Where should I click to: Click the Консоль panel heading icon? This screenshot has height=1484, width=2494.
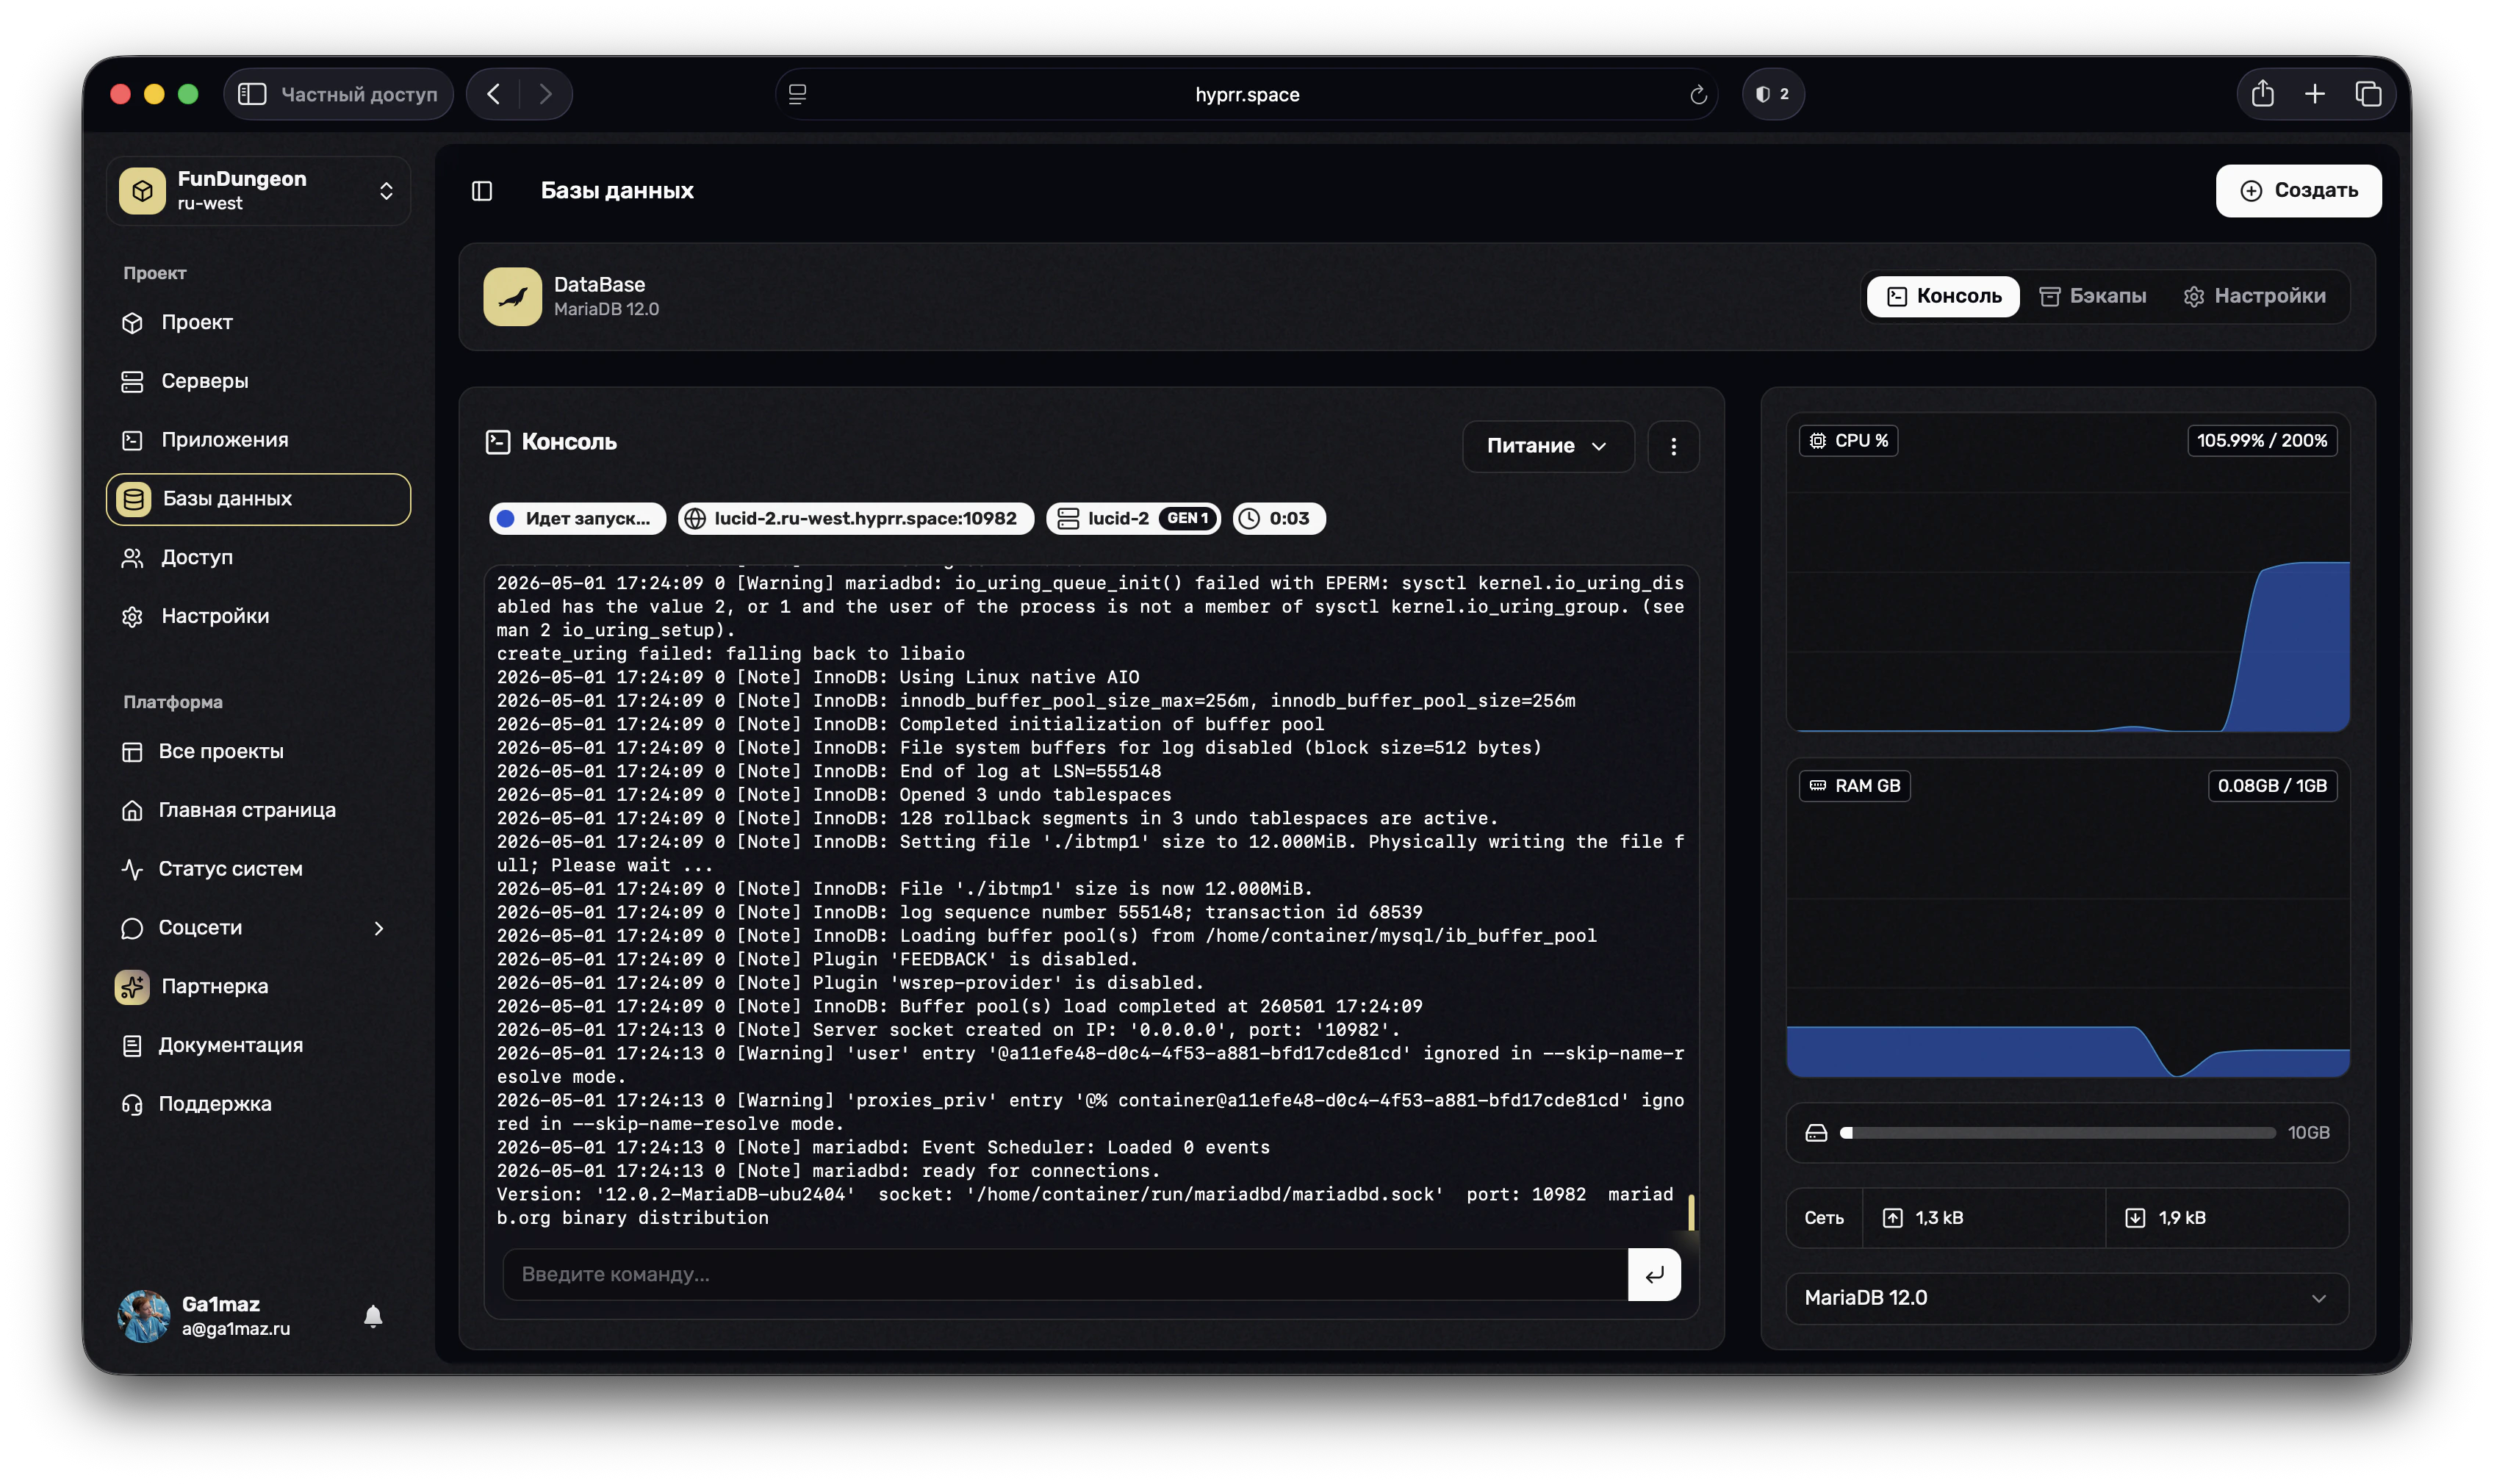(x=497, y=442)
